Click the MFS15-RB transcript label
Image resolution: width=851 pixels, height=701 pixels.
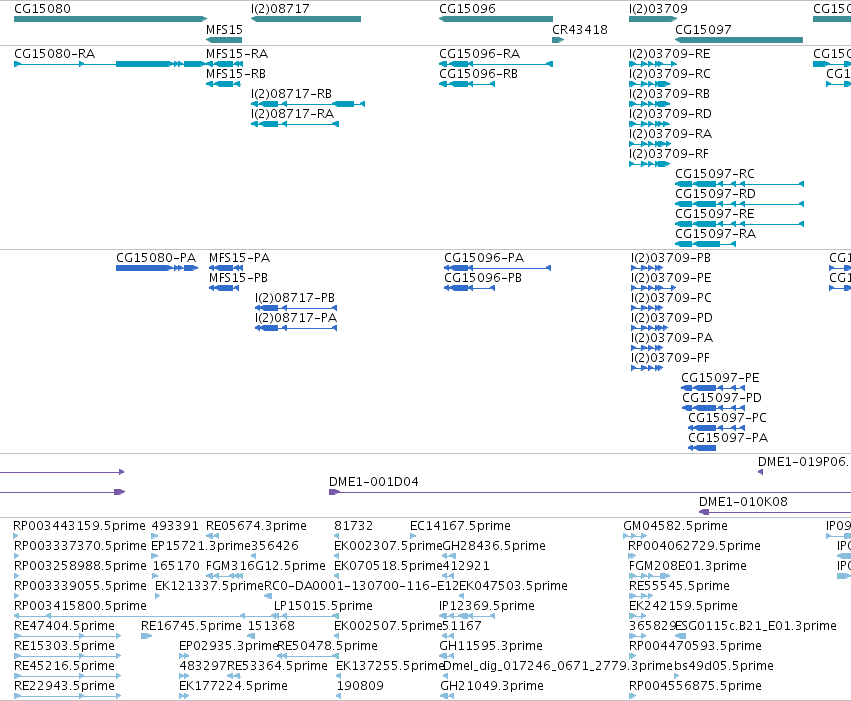pos(236,74)
